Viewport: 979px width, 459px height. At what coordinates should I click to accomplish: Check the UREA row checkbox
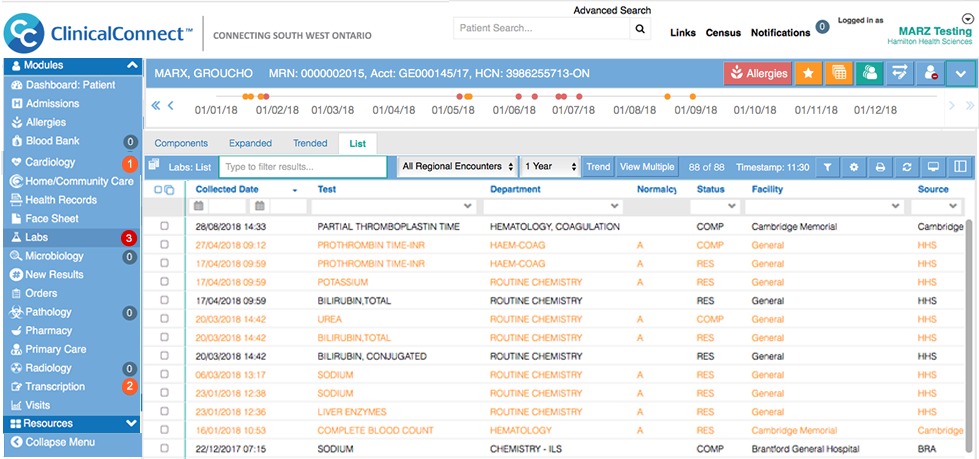(164, 318)
